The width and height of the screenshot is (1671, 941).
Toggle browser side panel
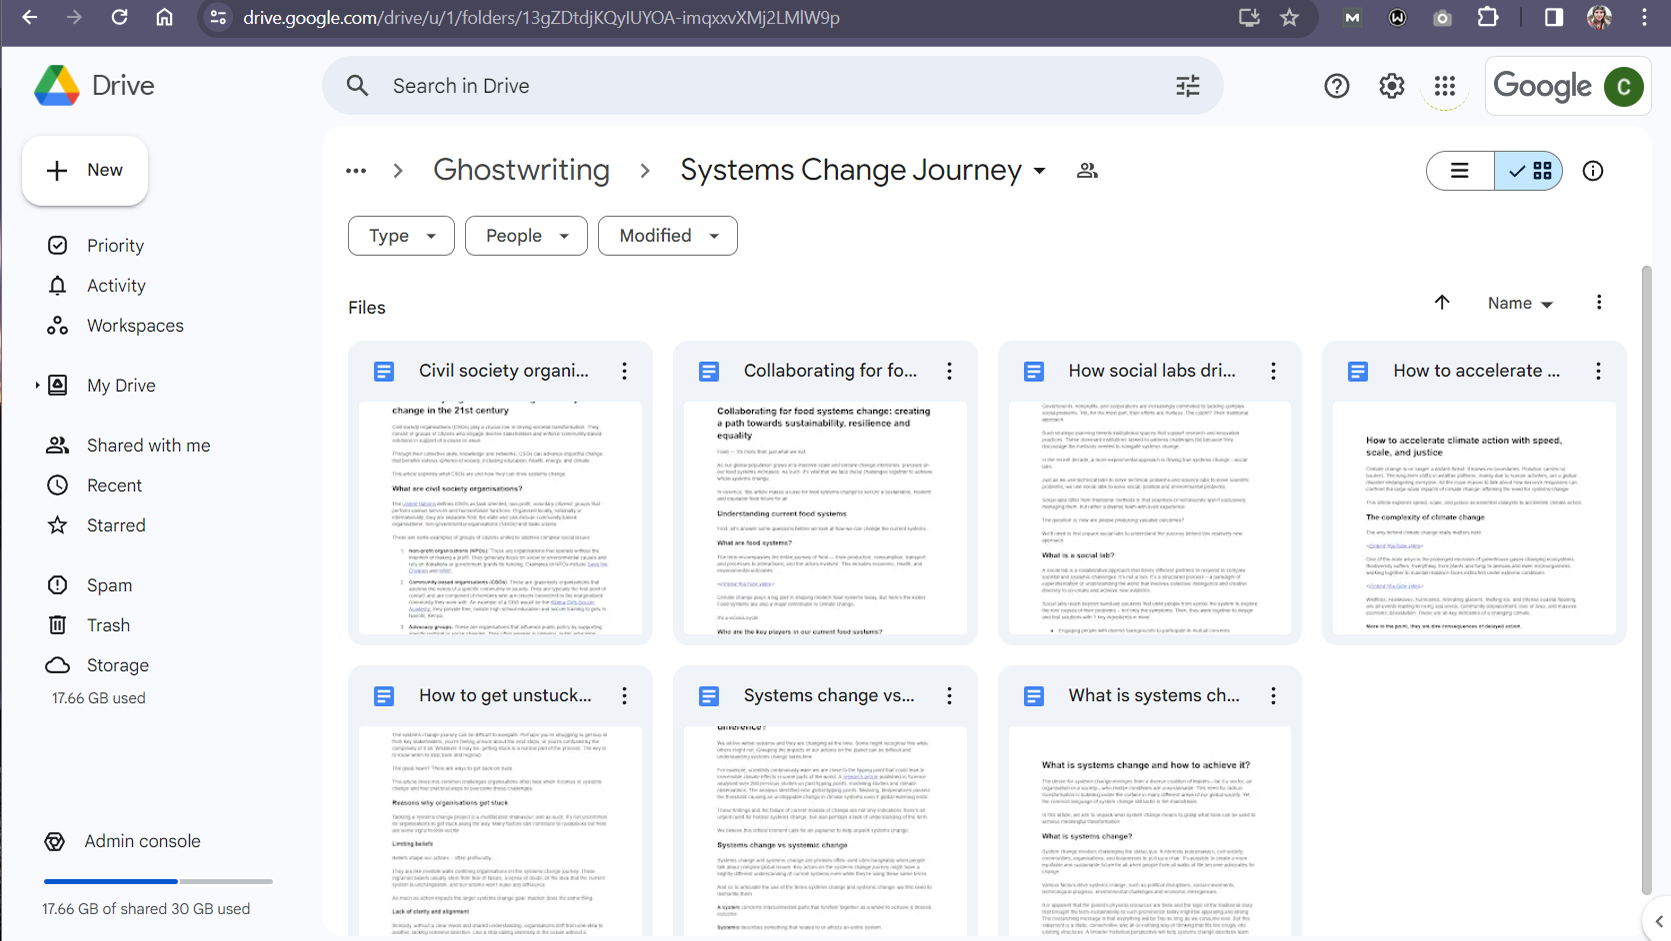click(x=1553, y=17)
